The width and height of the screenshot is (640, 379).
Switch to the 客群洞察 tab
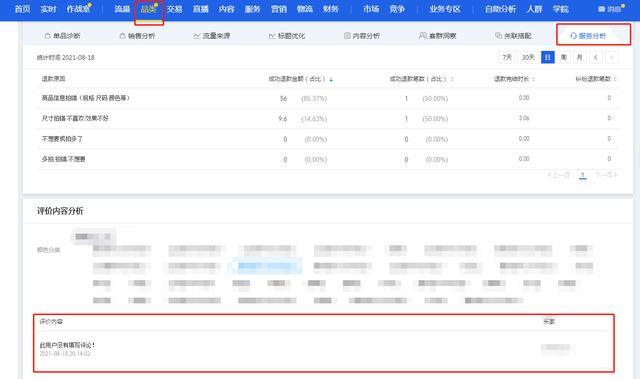click(x=438, y=36)
